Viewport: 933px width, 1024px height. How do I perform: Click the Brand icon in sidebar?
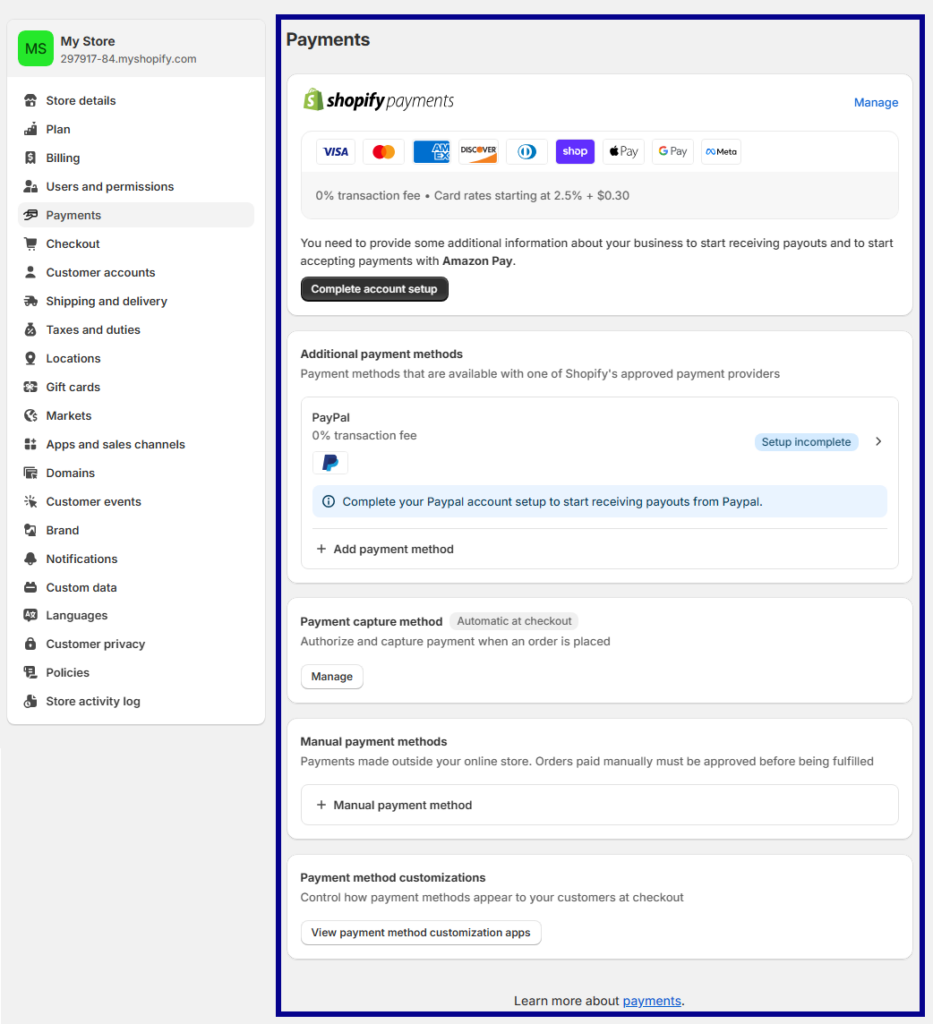(30, 530)
